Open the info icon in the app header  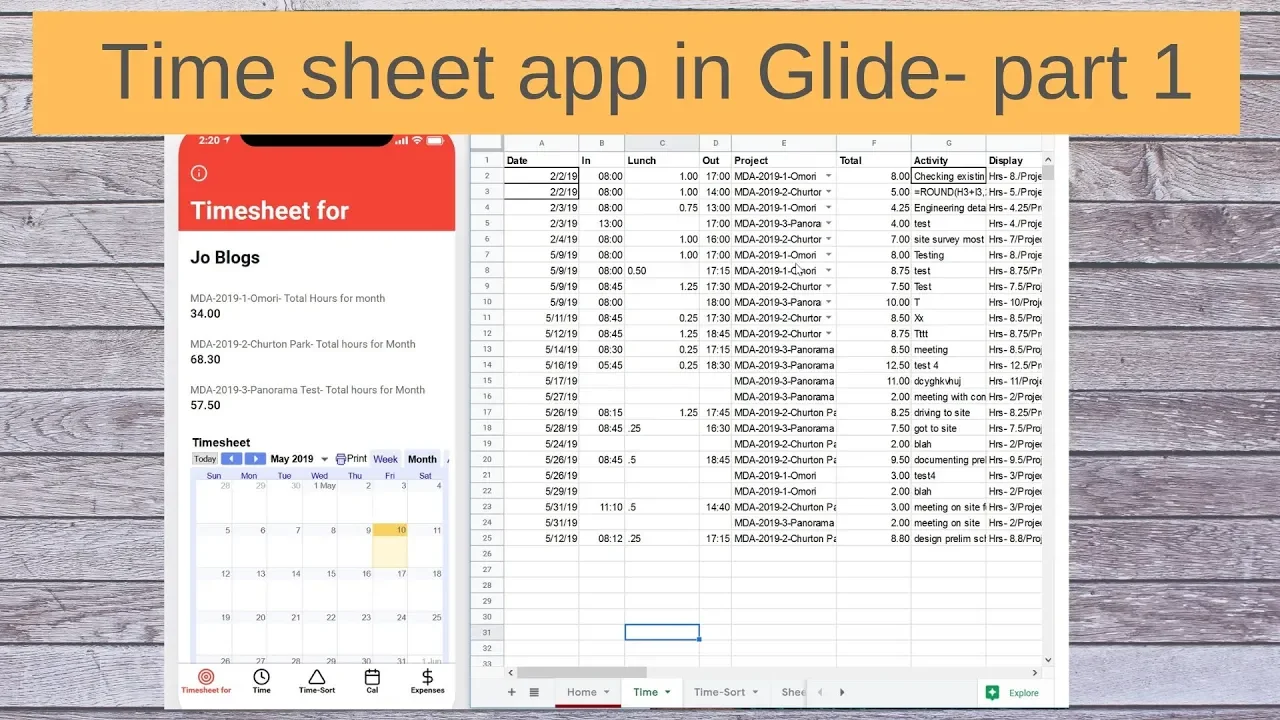(x=199, y=173)
